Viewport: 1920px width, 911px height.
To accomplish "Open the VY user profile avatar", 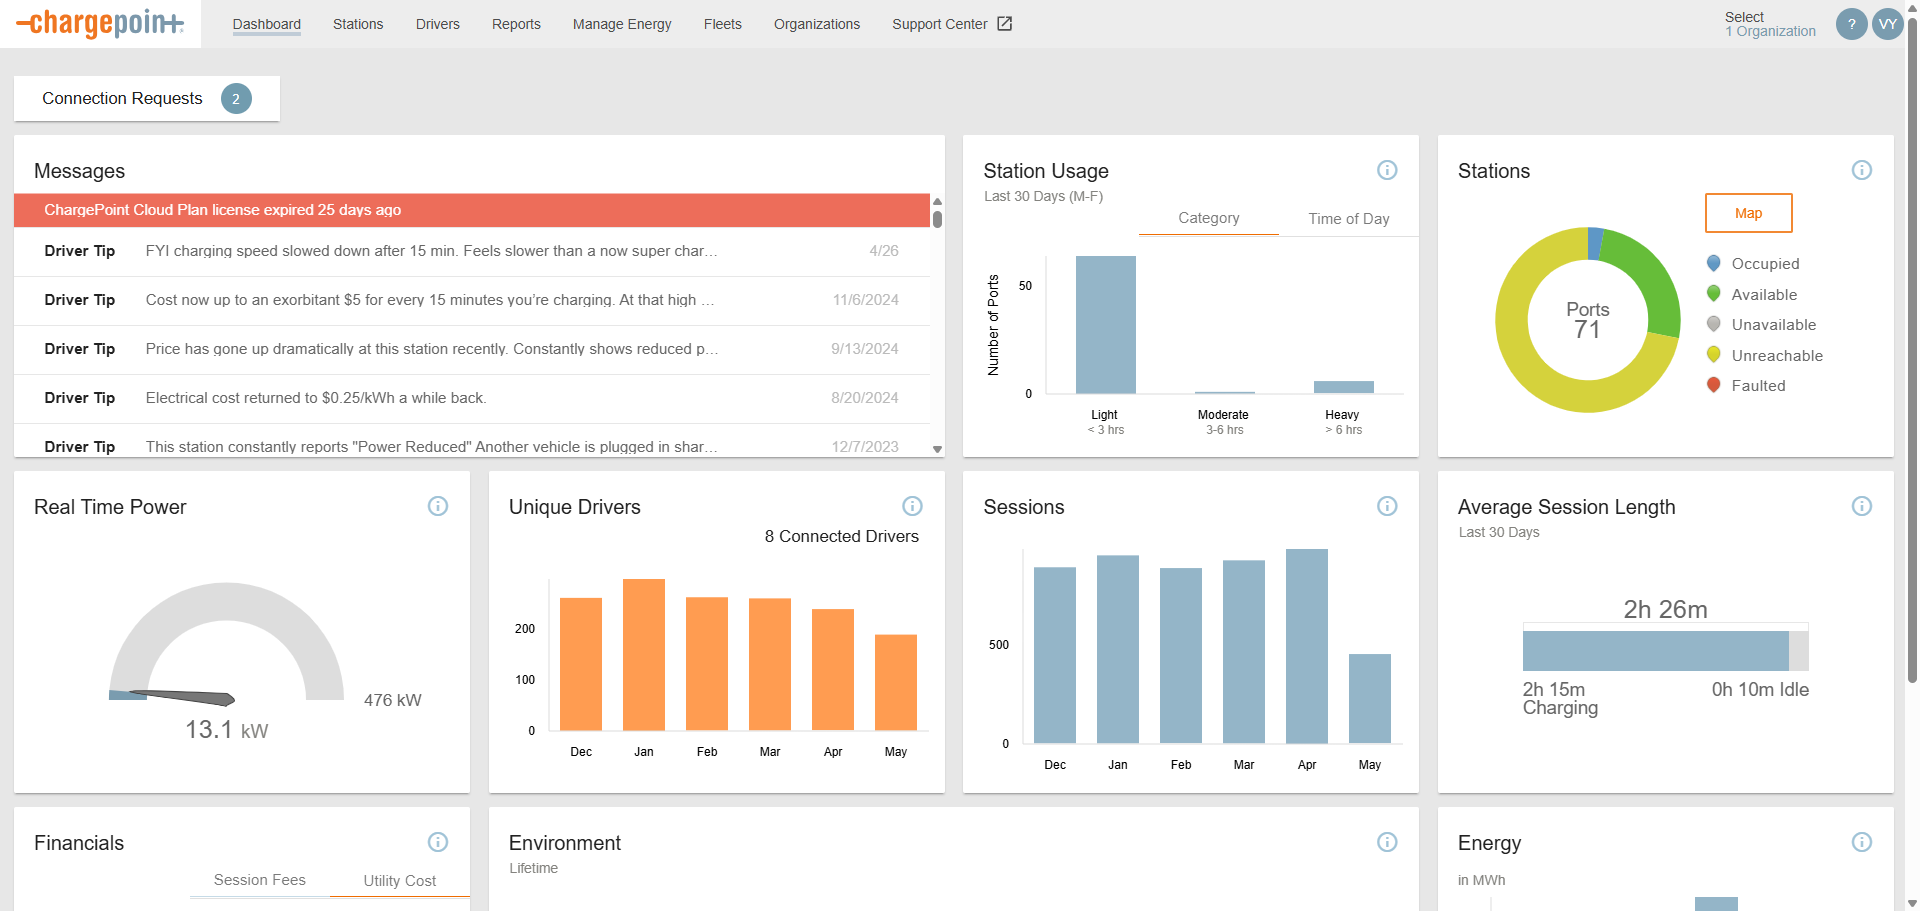I will click(x=1887, y=24).
